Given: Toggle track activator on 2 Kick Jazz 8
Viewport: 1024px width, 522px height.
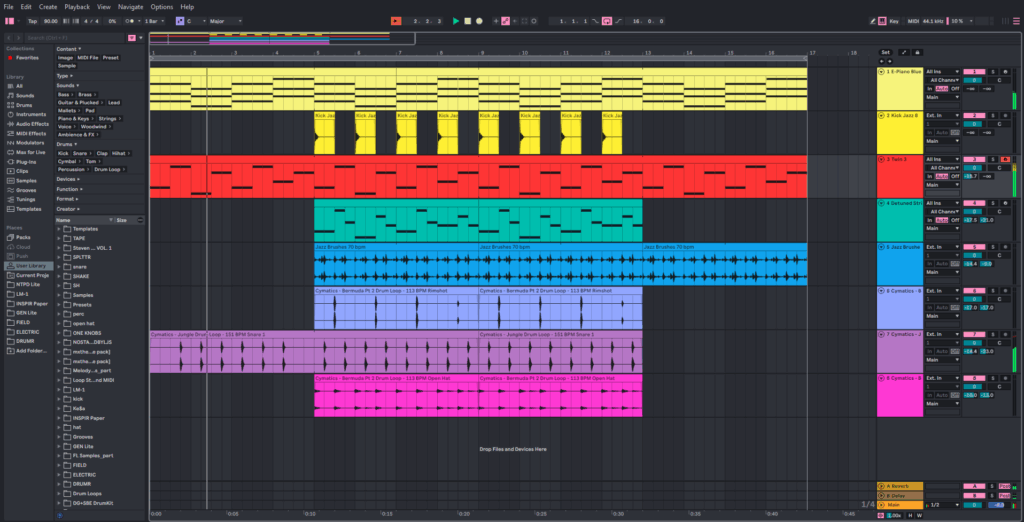Looking at the screenshot, I should point(973,115).
